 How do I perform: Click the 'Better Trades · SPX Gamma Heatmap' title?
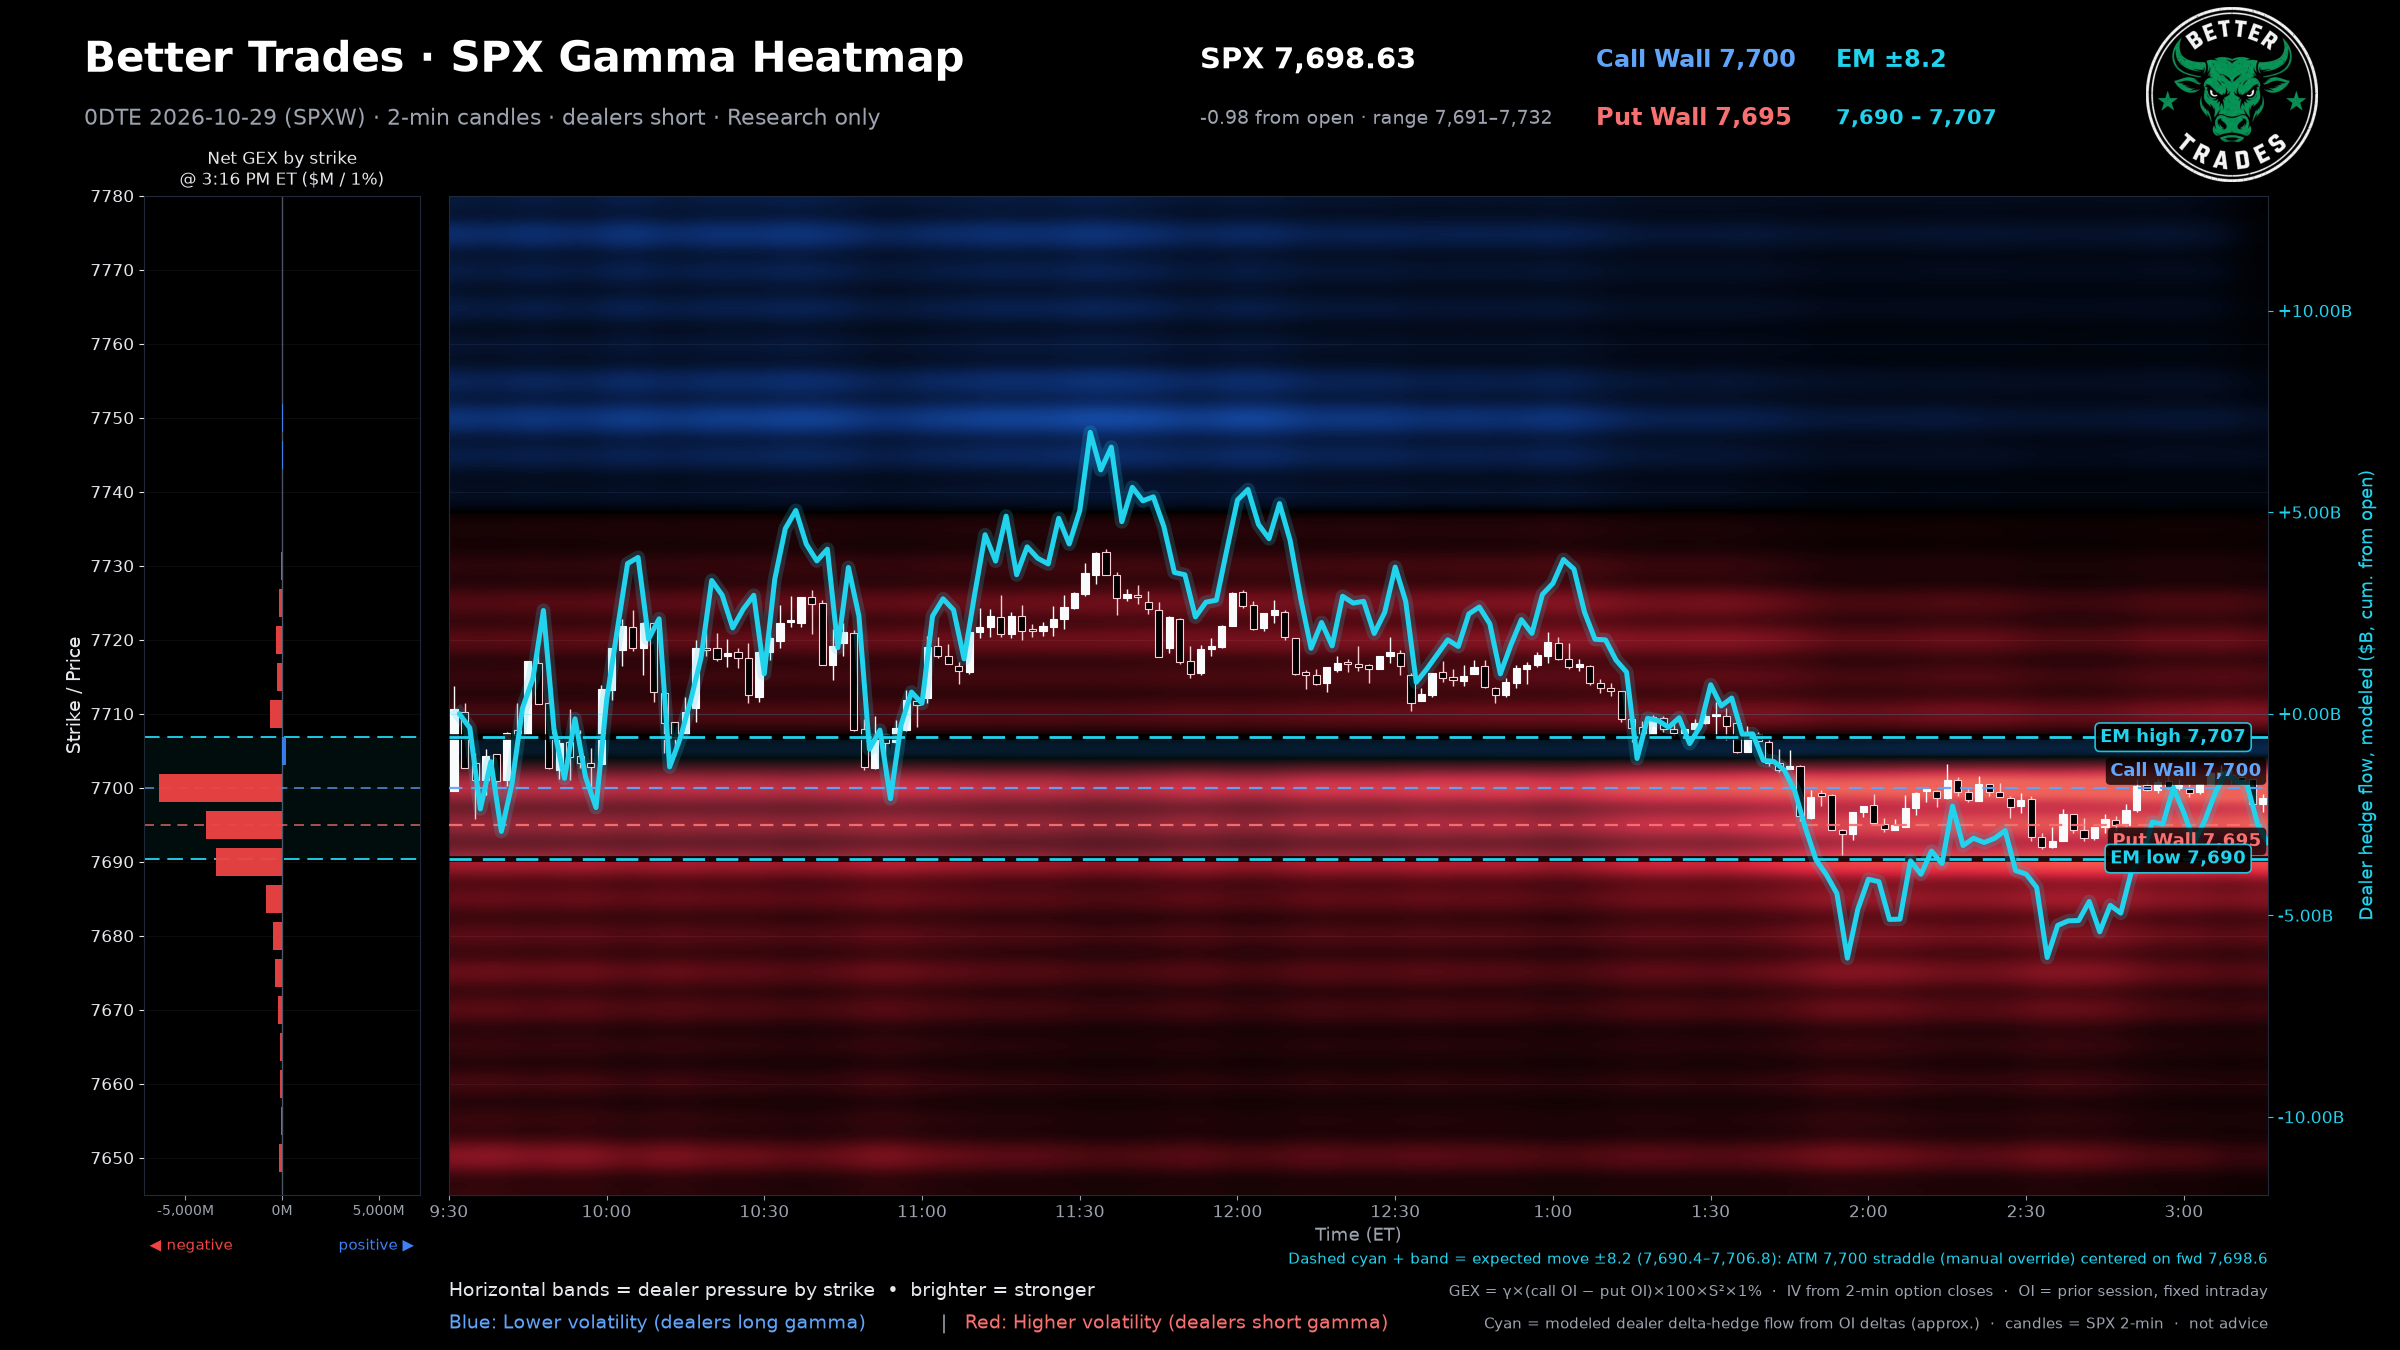[524, 58]
